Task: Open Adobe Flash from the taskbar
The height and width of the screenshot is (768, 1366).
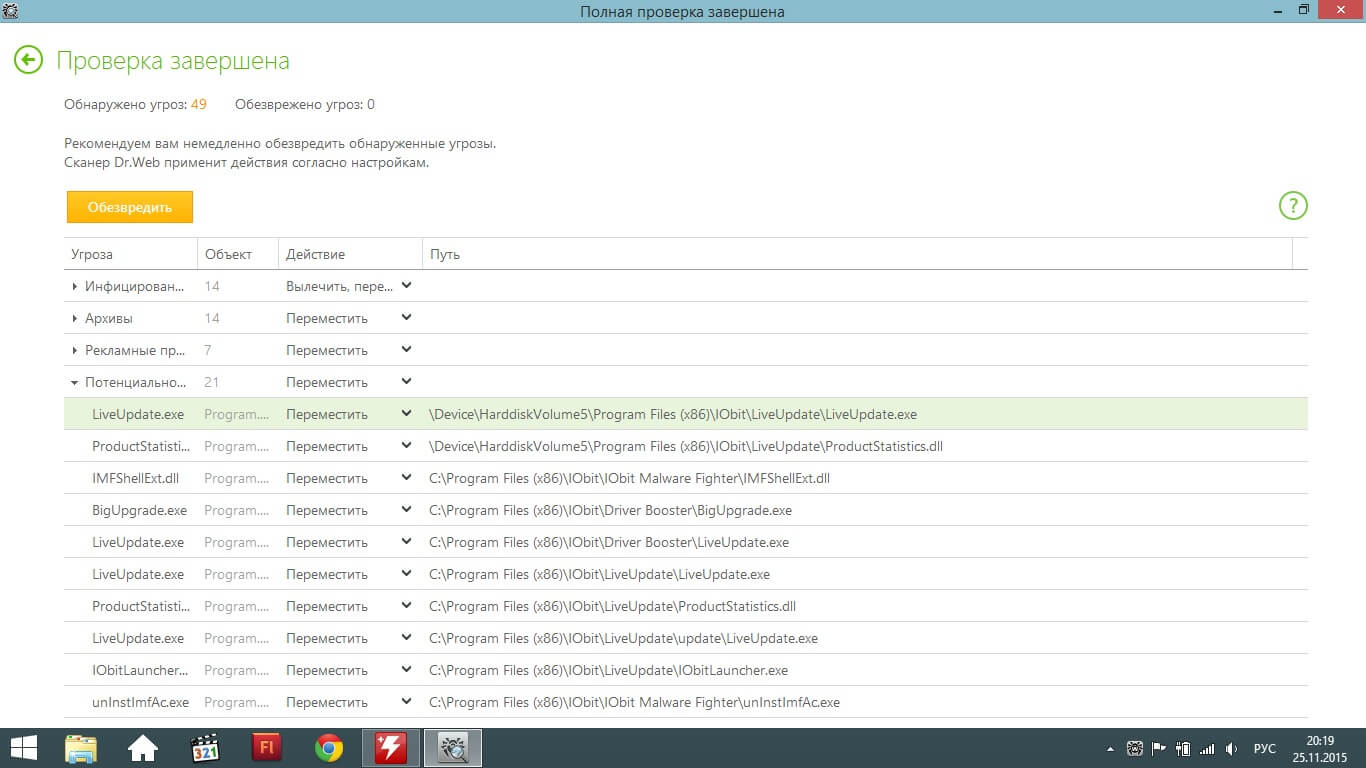Action: pos(266,748)
